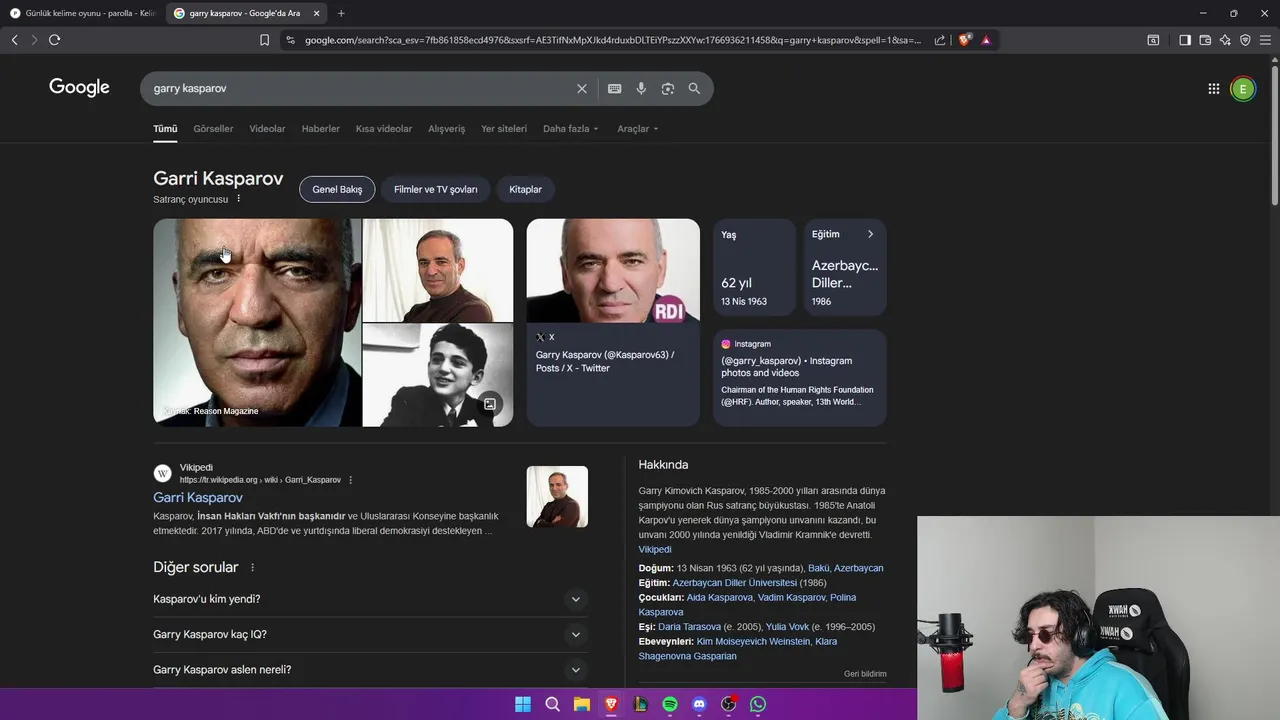This screenshot has width=1280, height=720.
Task: Open WhatsApp from the taskbar
Action: coord(758,704)
